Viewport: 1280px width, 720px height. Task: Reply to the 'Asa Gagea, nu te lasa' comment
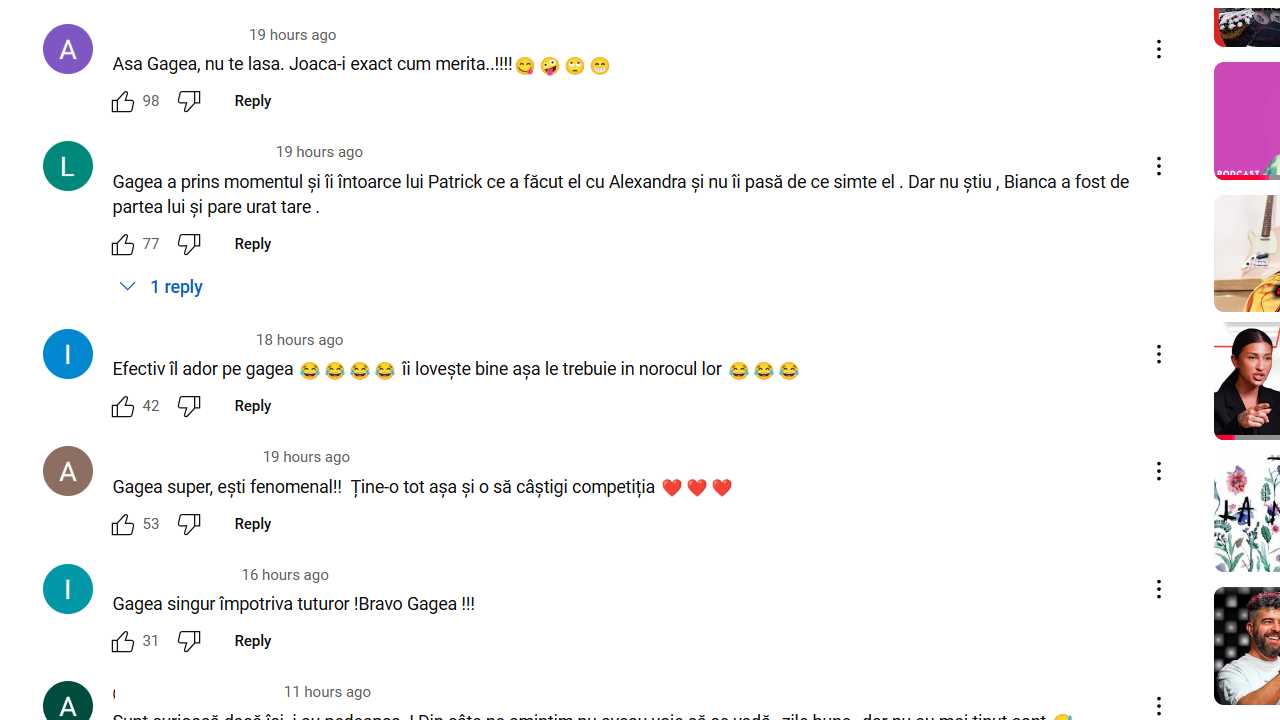point(253,101)
